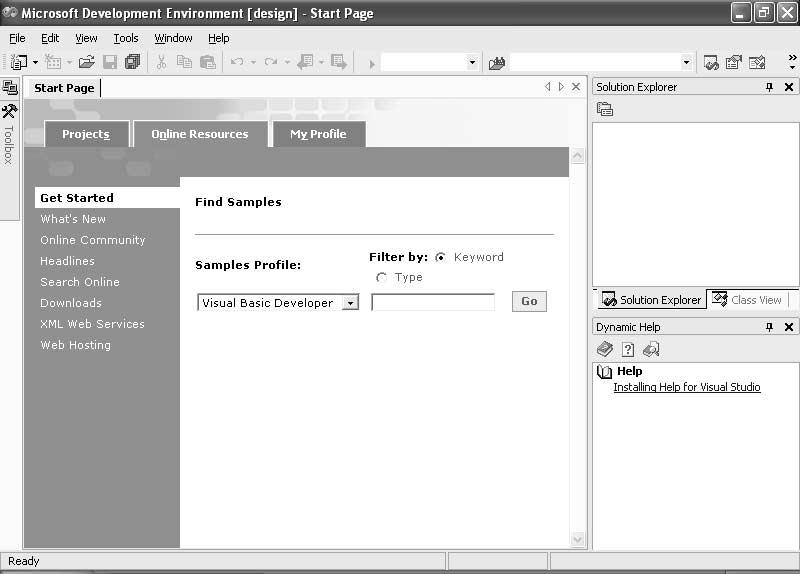Expand the Redo history dropdown arrow

point(287,63)
